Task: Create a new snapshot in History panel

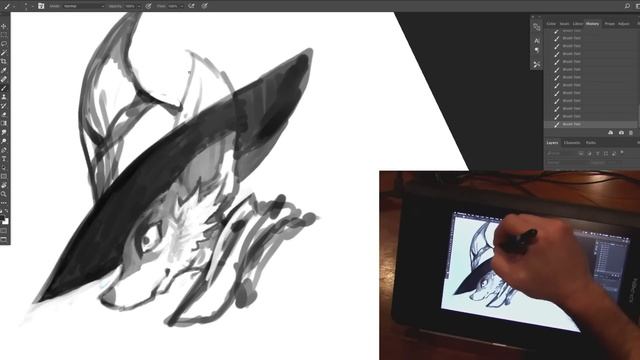Action: [621, 133]
